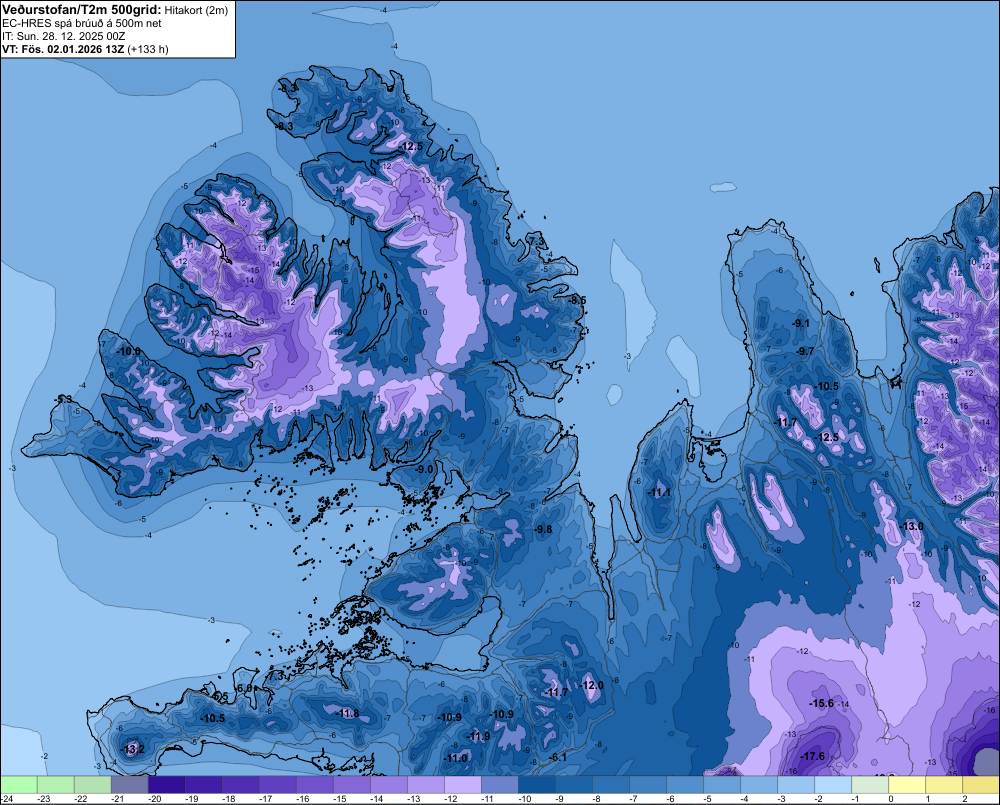Screen dimensions: 1000x805
Task: Click the legend color swatch for -18
Action: point(240,785)
